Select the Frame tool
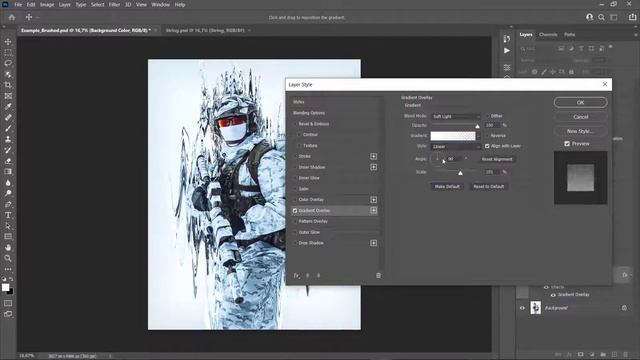The width and height of the screenshot is (640, 360). [x=8, y=96]
